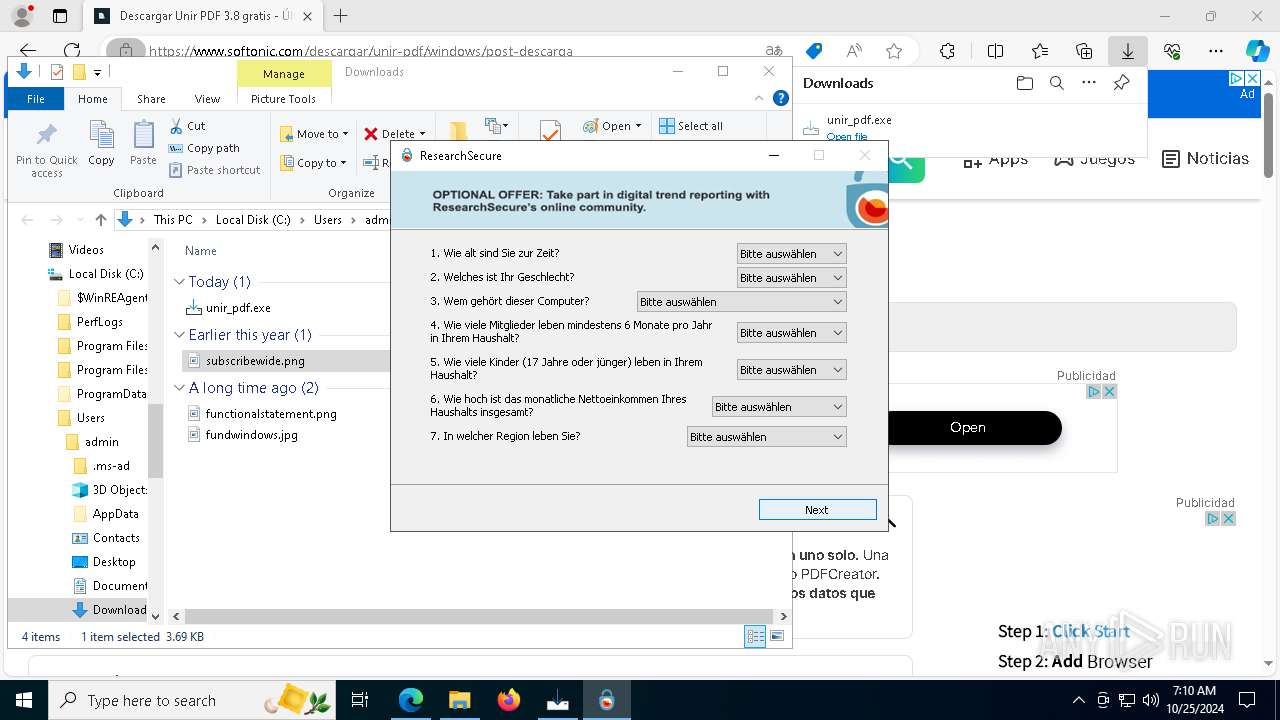
Task: Open browser essentials heart icon
Action: (x=1172, y=51)
